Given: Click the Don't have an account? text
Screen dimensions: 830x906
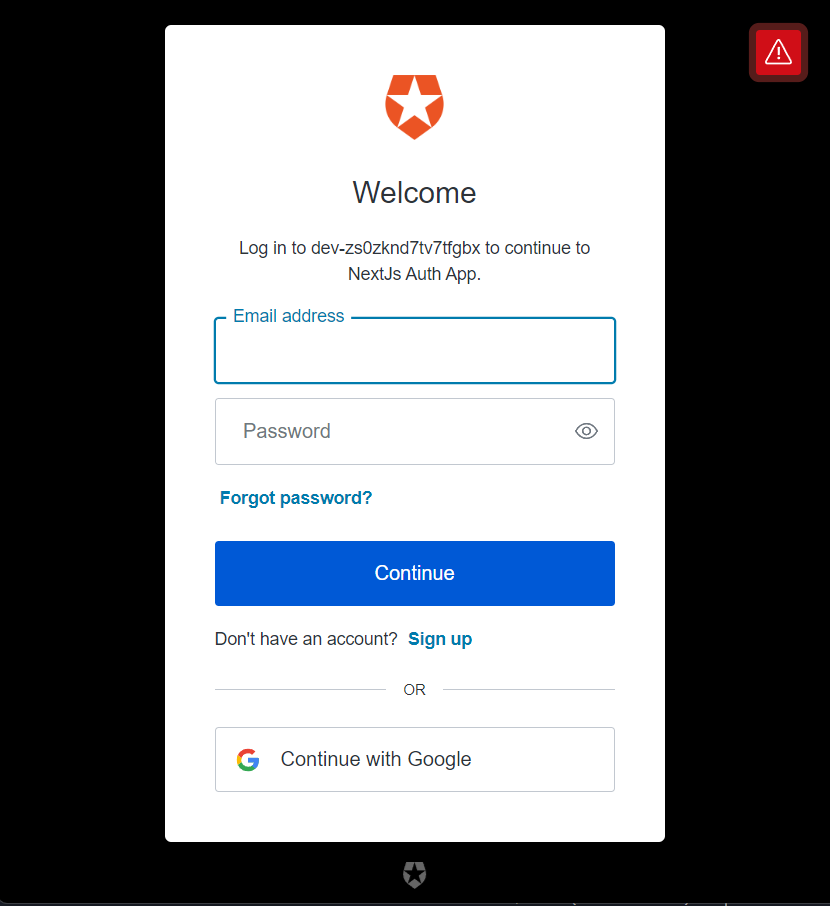Looking at the screenshot, I should coord(306,639).
